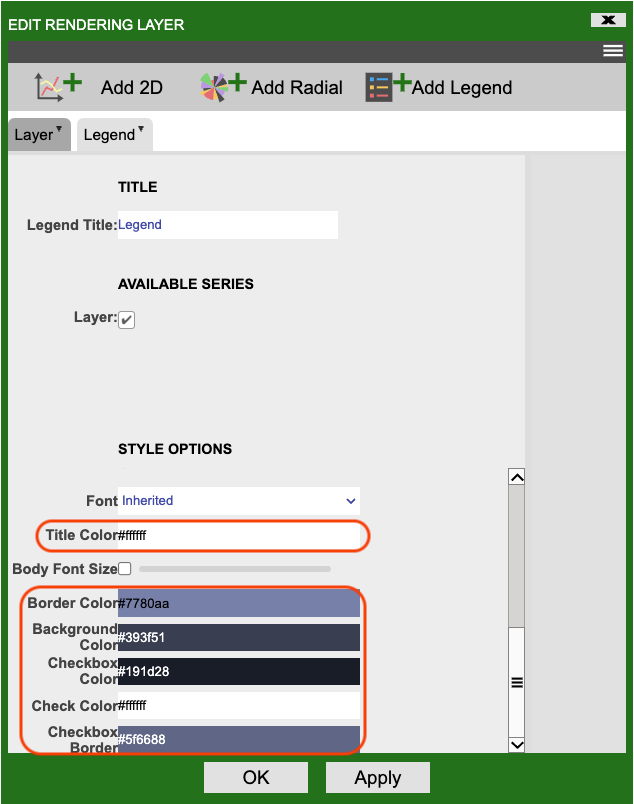Switch to the Layer tab
This screenshot has height=804, width=634.
tap(33, 135)
